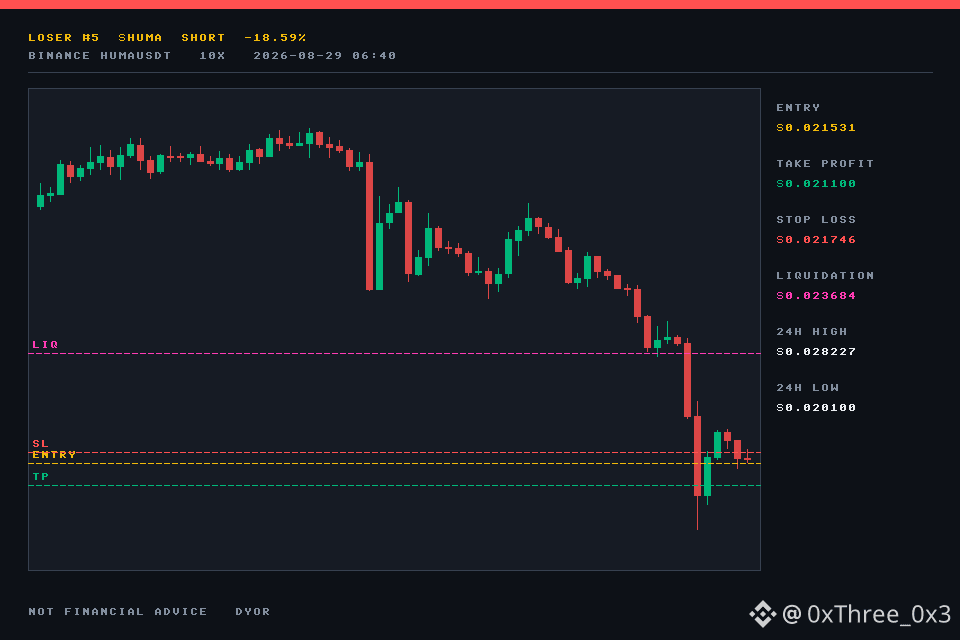The width and height of the screenshot is (960, 640).
Task: Click the entry price $0.021531
Action: [816, 128]
